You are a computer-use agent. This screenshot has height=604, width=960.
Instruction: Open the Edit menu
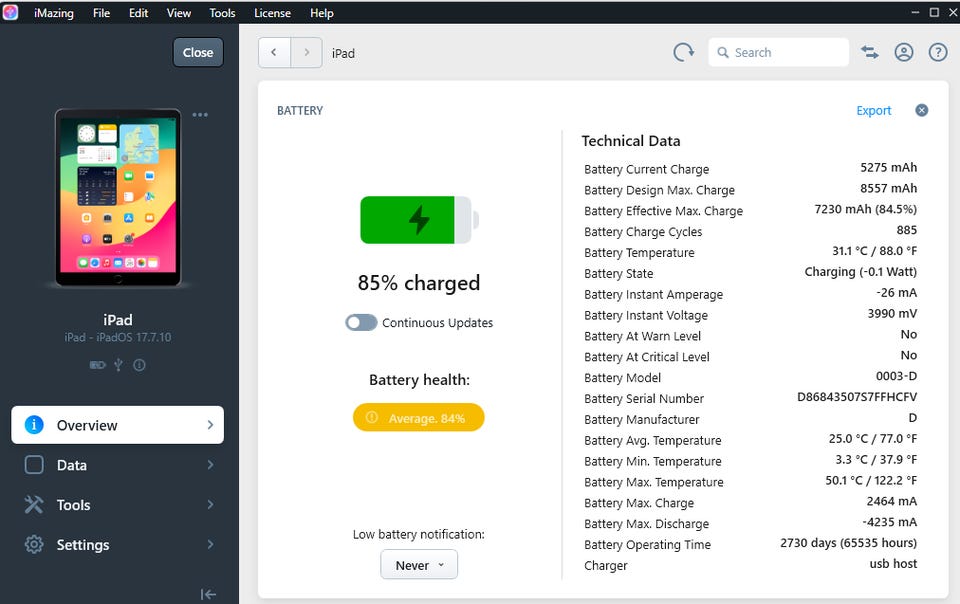tap(138, 13)
